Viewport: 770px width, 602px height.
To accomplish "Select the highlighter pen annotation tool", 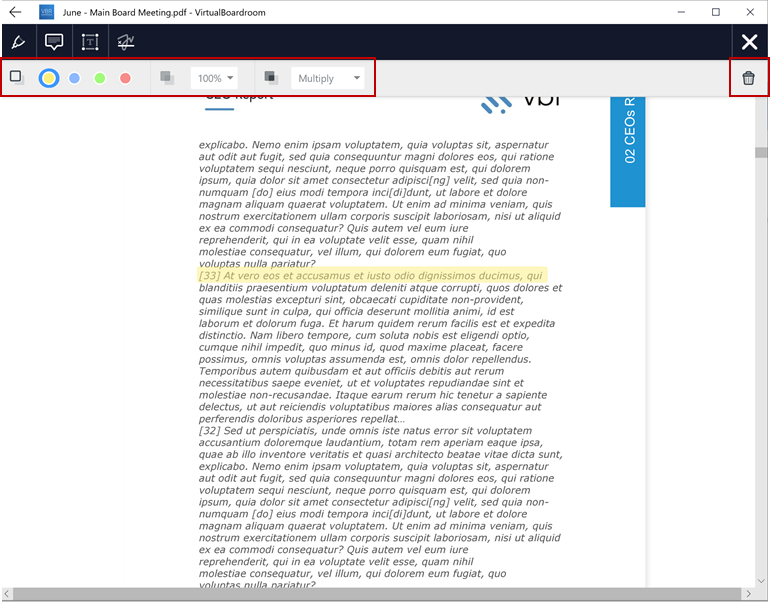I will tap(19, 42).
